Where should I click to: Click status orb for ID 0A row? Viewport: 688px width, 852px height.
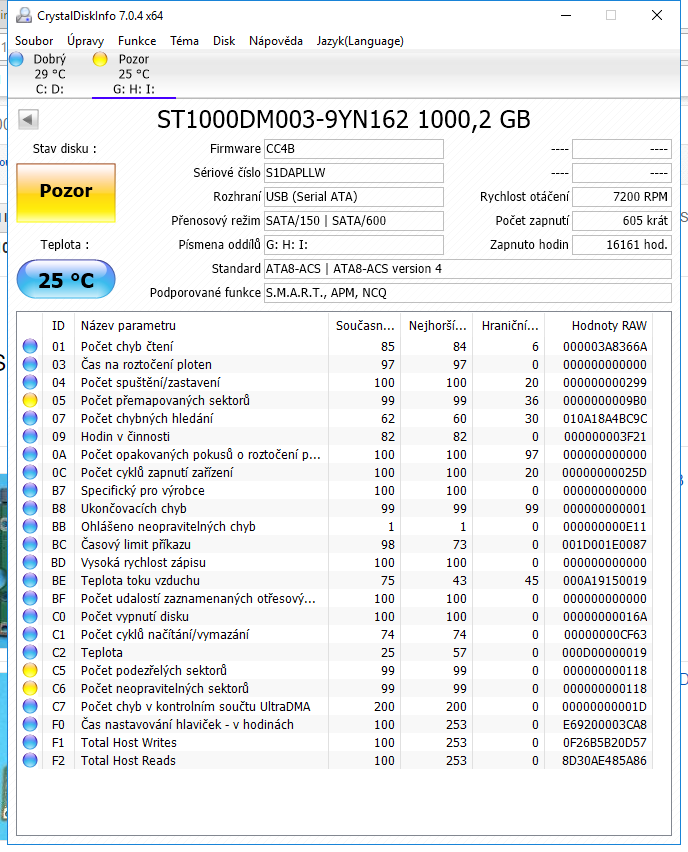point(30,454)
